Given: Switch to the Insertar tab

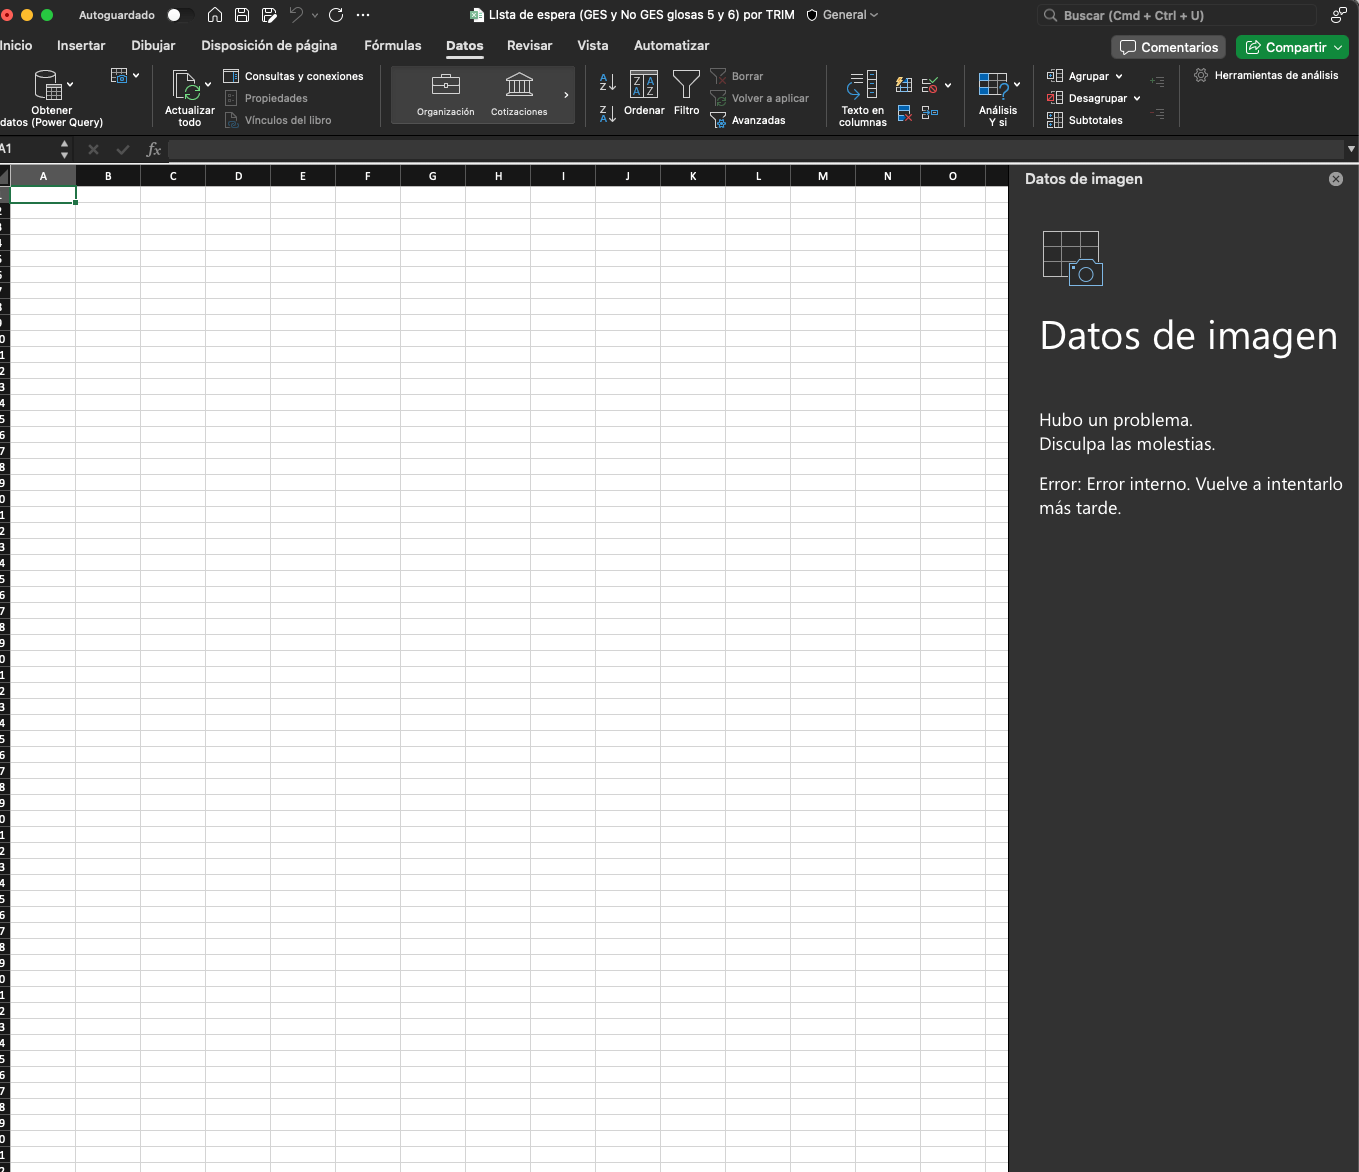Looking at the screenshot, I should (x=81, y=46).
